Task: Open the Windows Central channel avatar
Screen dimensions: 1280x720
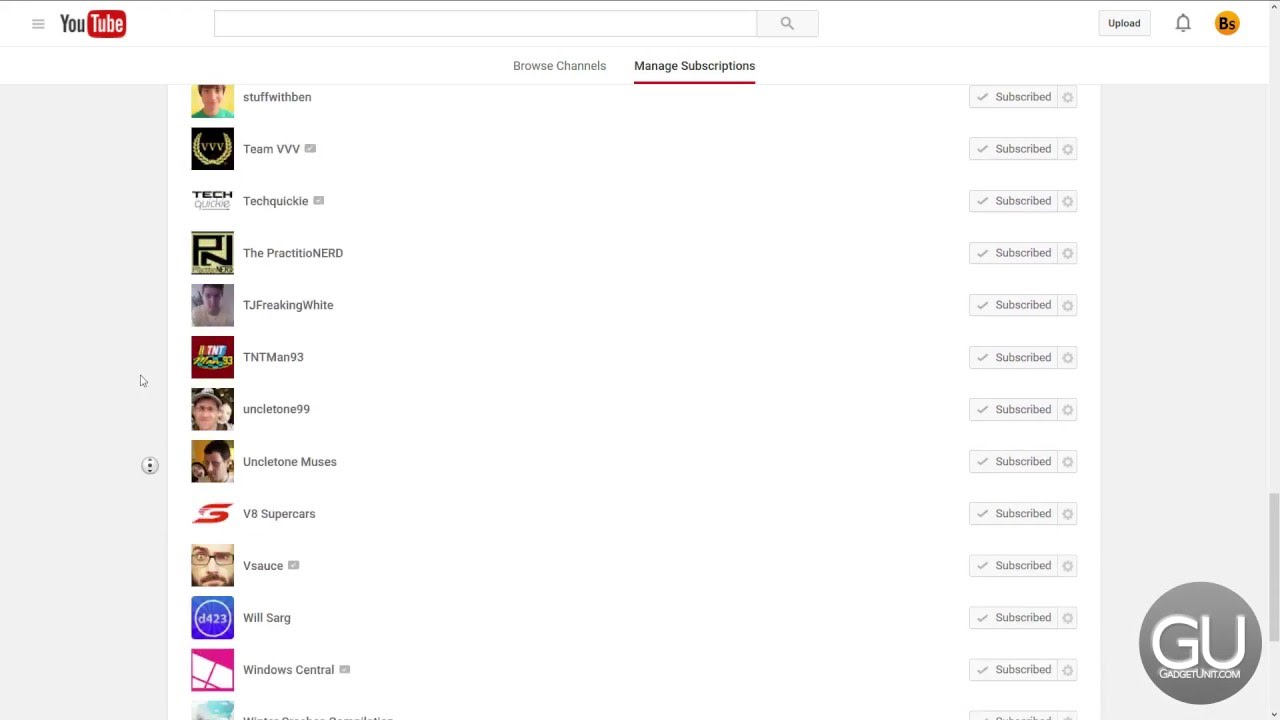Action: coord(212,669)
